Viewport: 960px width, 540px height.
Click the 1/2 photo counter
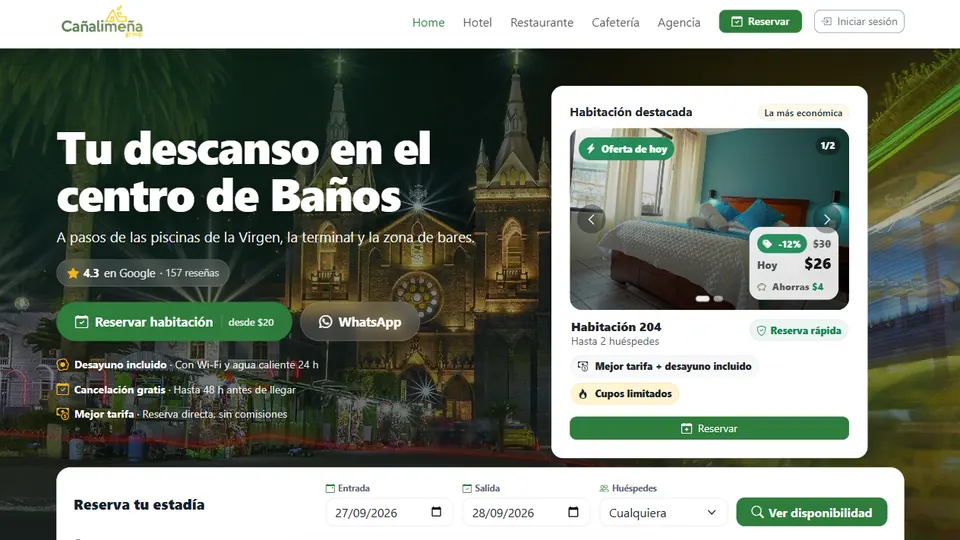coord(827,146)
